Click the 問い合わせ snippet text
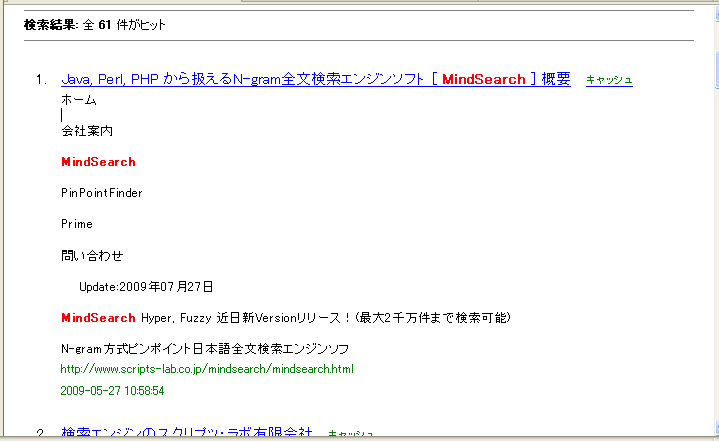719x441 pixels. [x=92, y=255]
